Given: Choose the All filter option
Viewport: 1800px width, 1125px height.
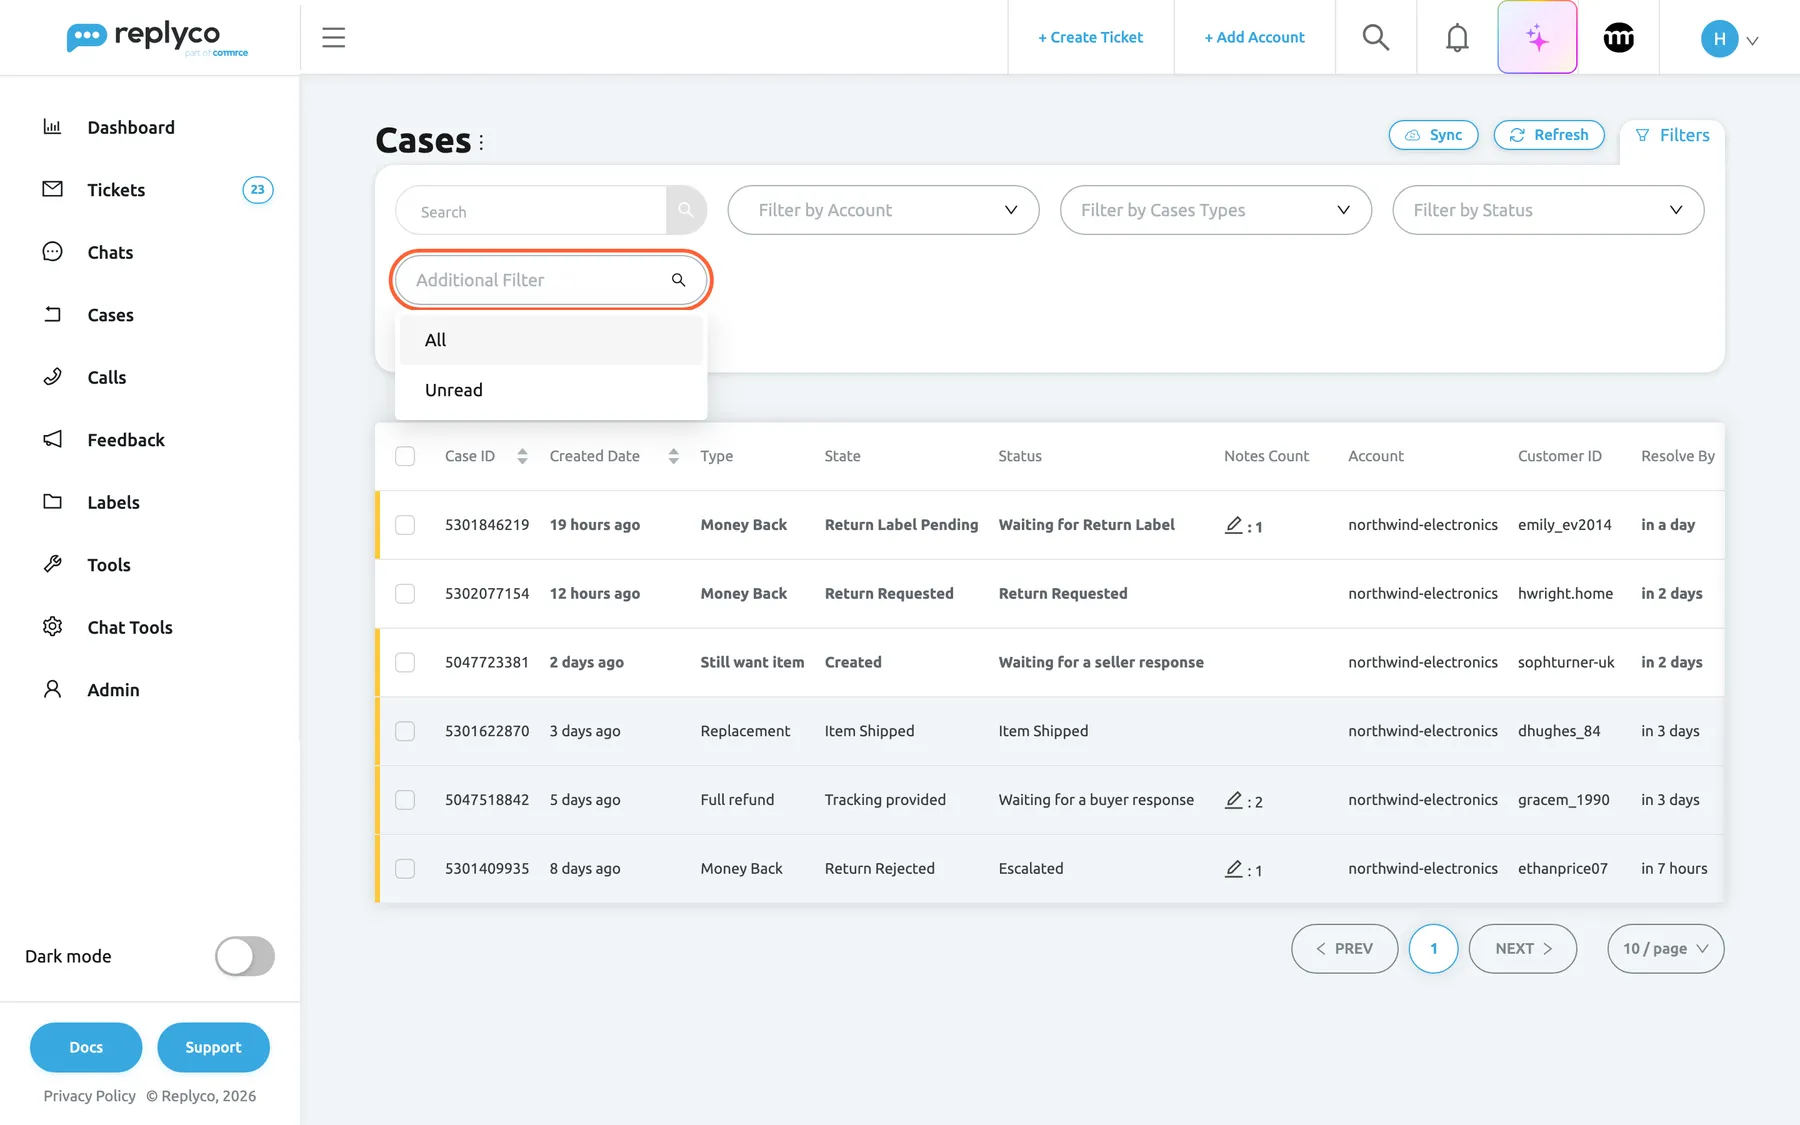Looking at the screenshot, I should [x=551, y=340].
